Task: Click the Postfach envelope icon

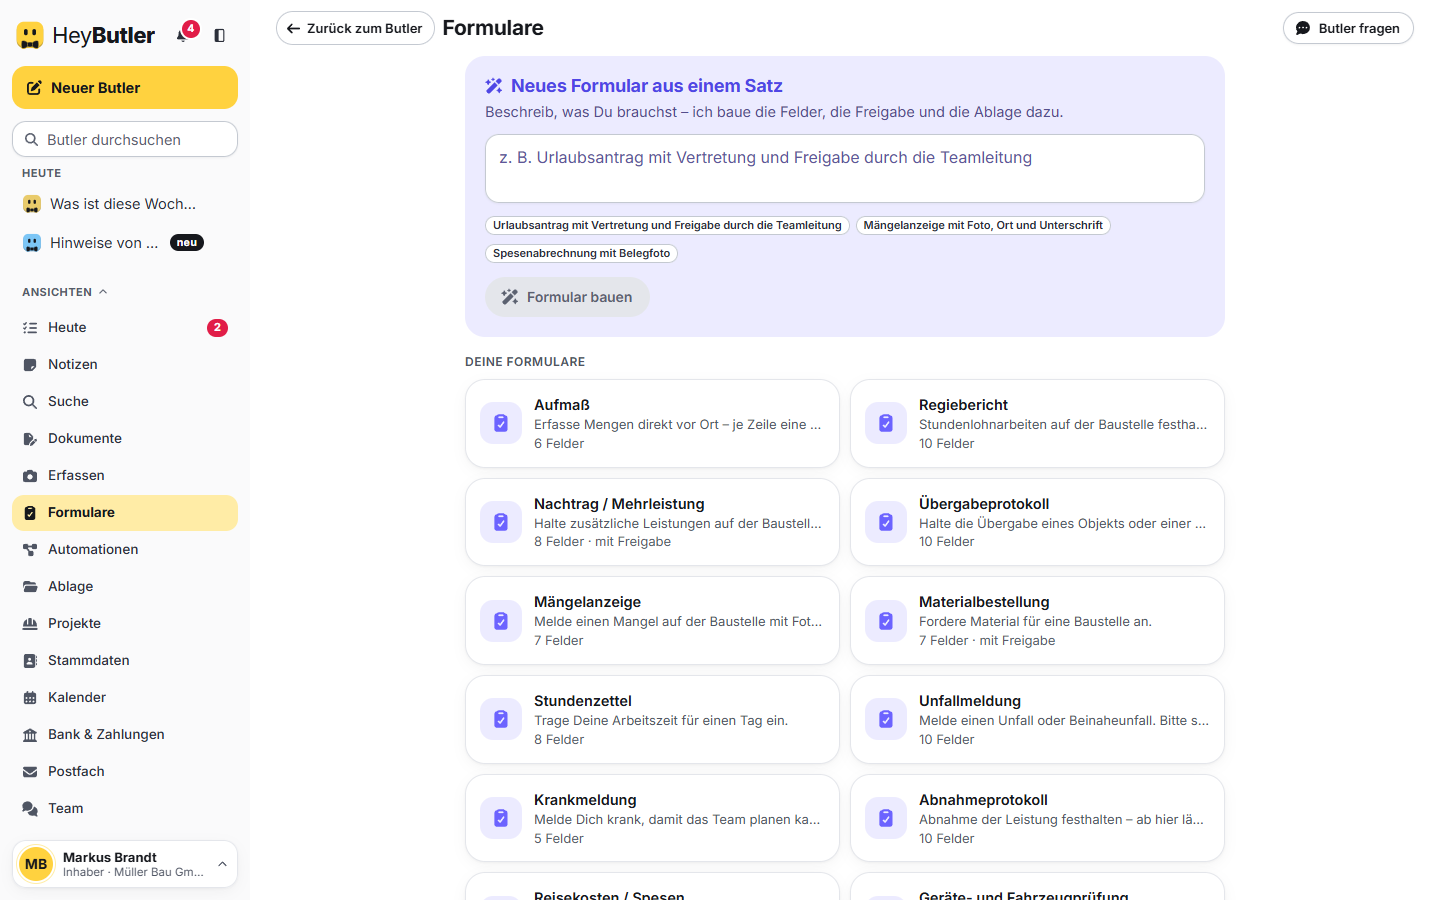Action: 30,772
